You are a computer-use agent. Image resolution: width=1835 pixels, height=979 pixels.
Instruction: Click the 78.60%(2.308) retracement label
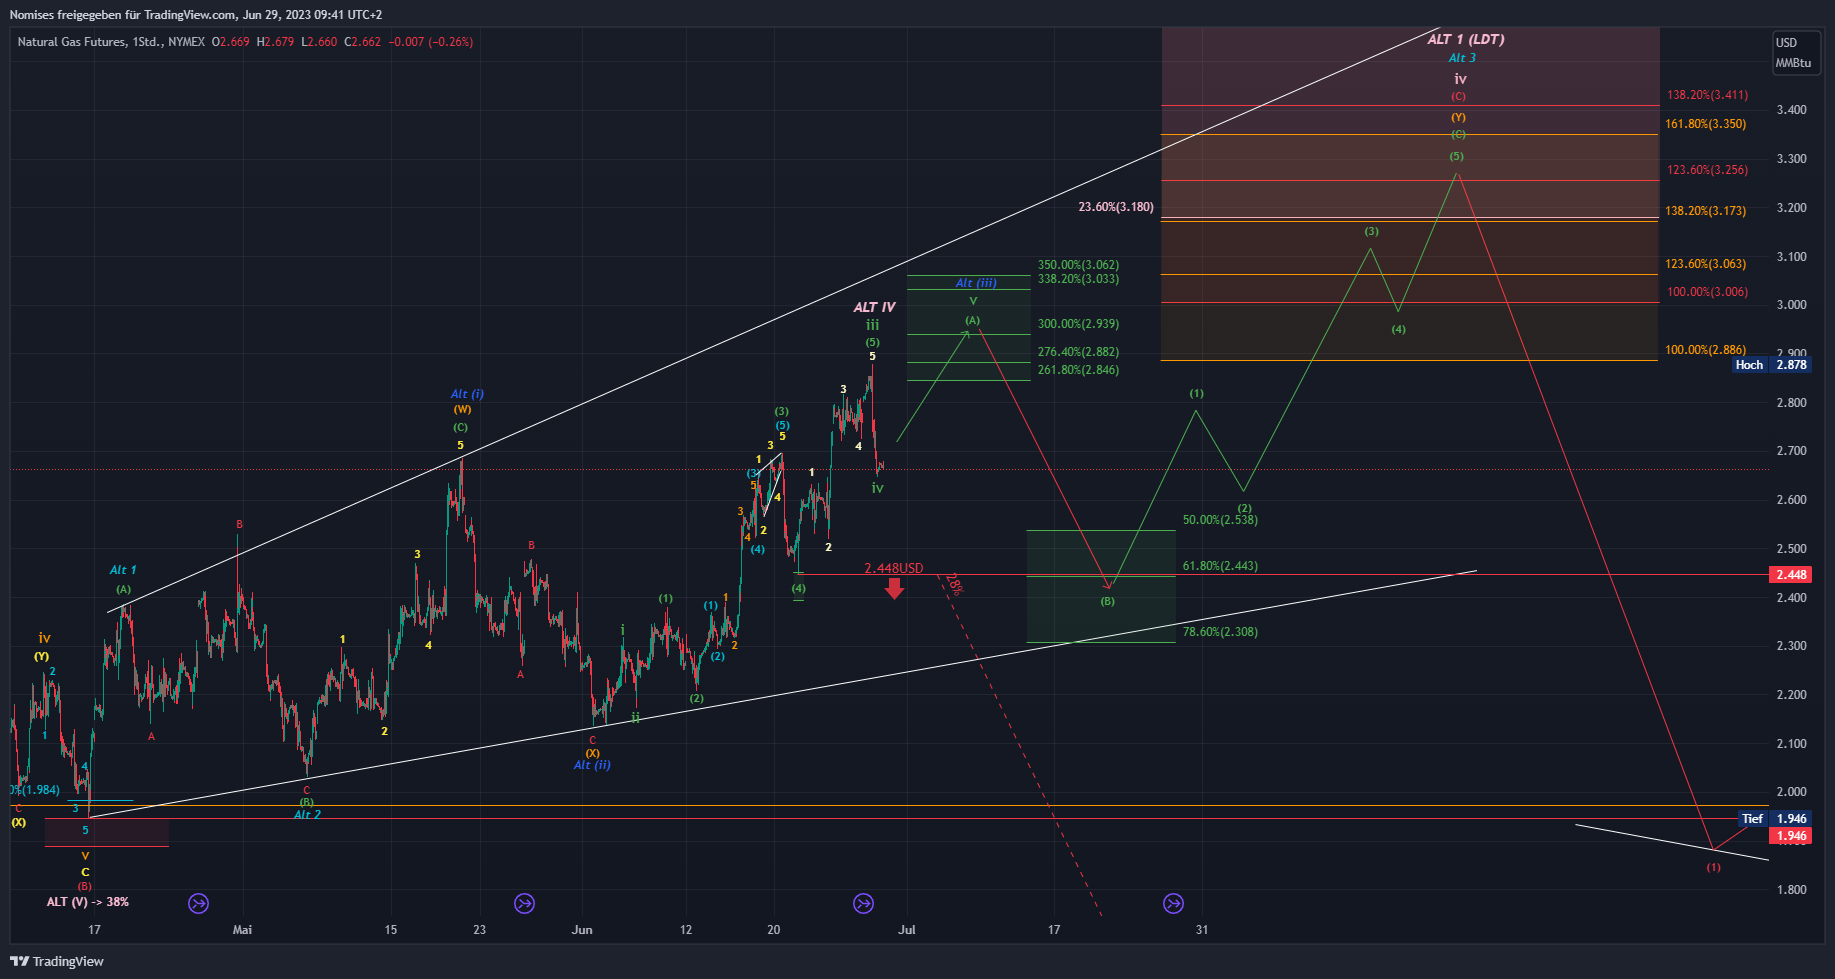coord(1220,632)
